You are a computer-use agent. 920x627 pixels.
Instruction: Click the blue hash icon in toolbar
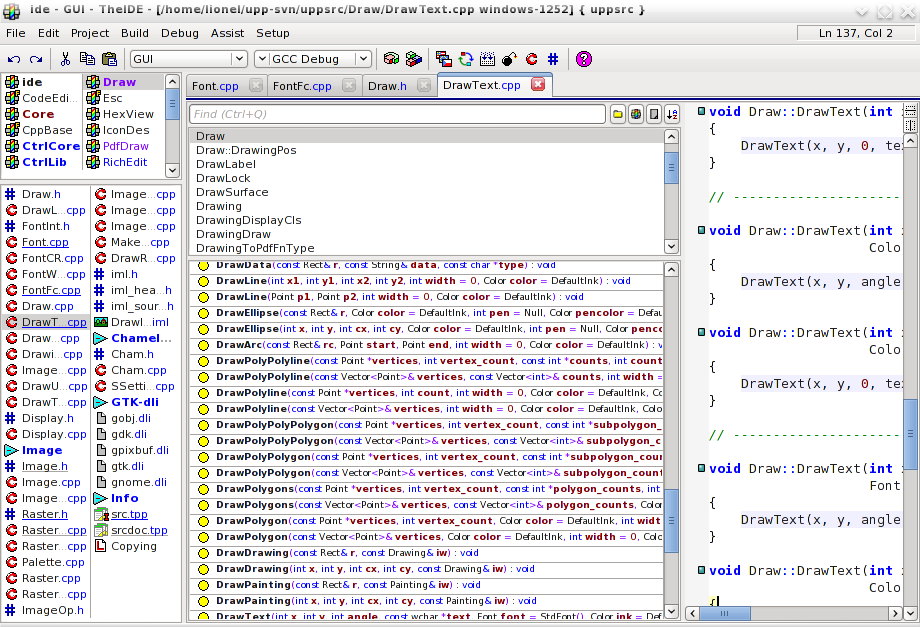point(553,59)
